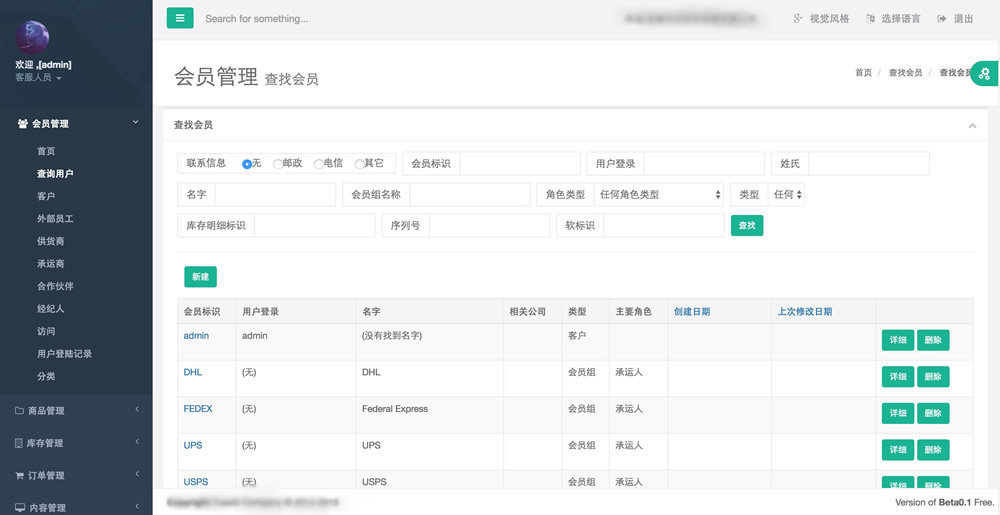Viewport: 1000px width, 515px height.
Task: Click 详细 for the FEDEX row
Action: [898, 414]
